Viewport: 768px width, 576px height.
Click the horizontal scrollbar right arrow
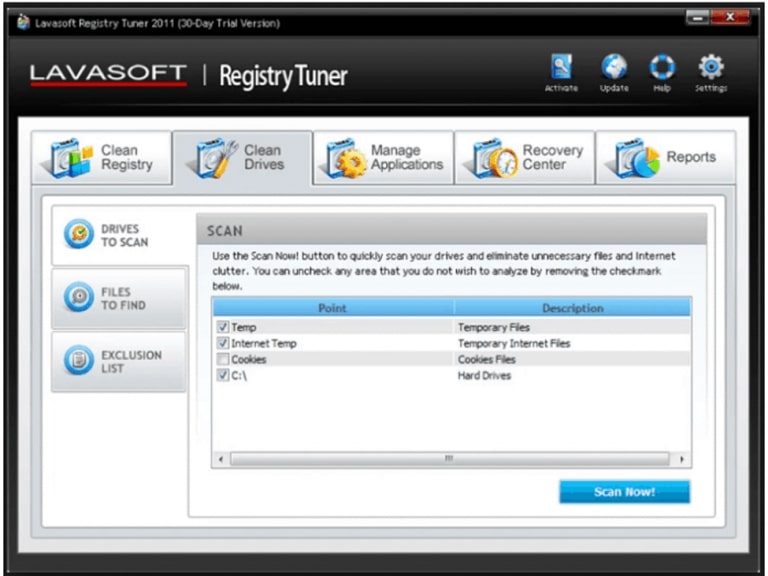[682, 459]
